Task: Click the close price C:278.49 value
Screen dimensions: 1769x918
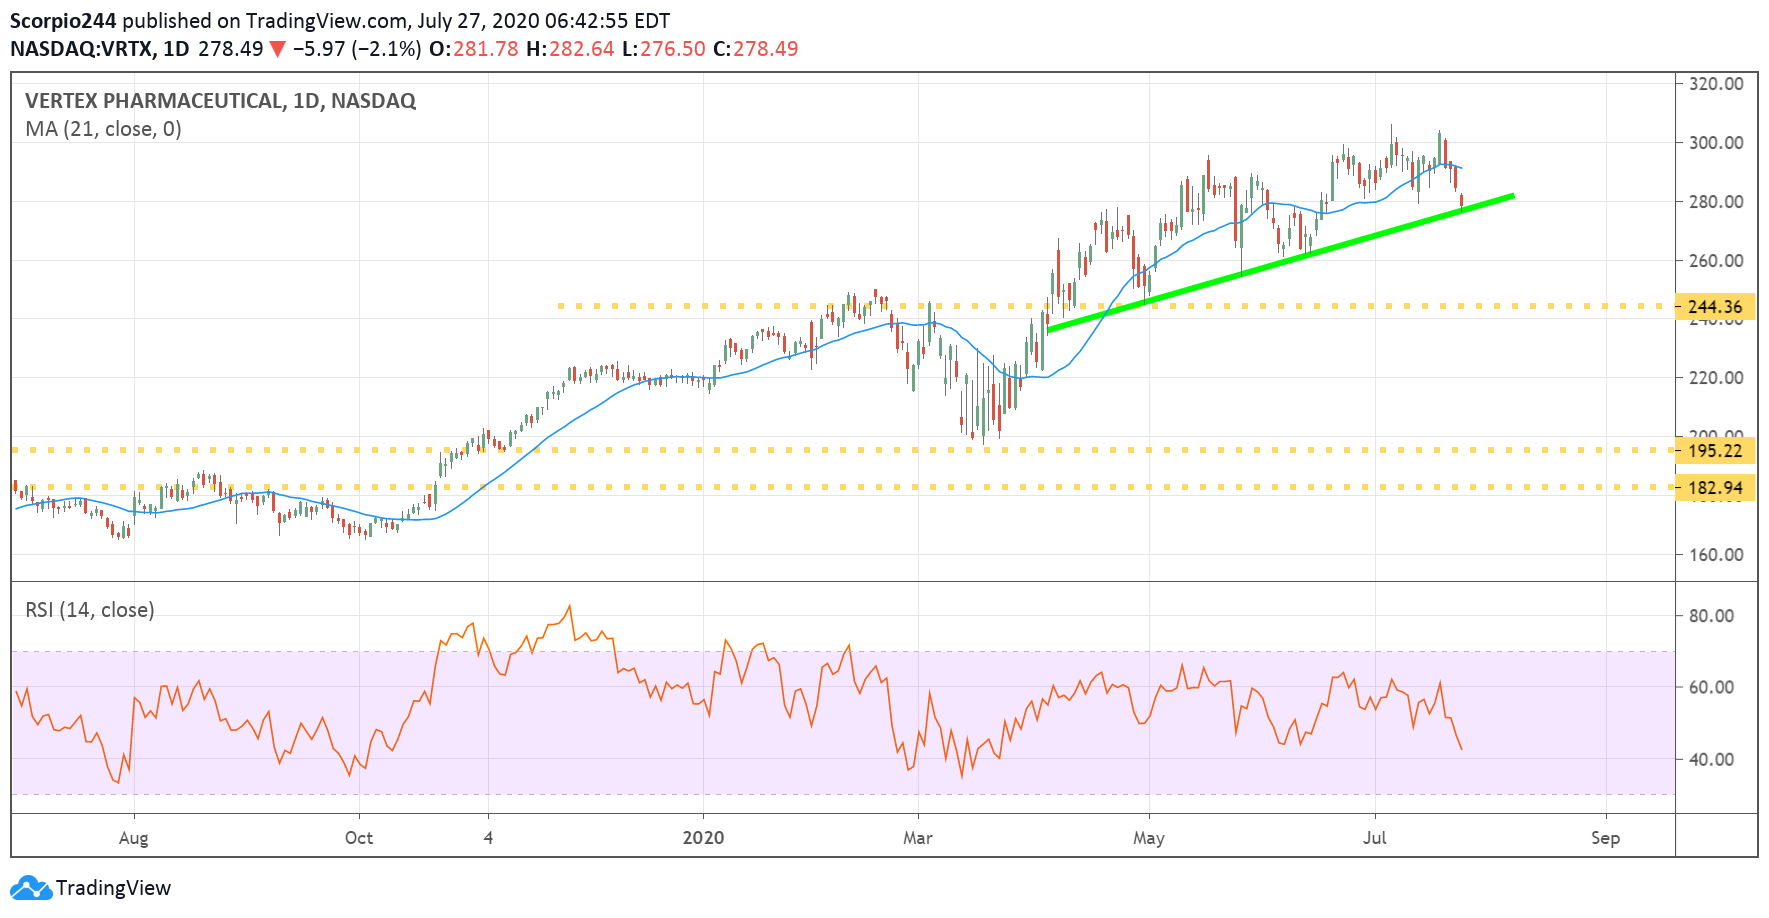Action: pos(756,49)
